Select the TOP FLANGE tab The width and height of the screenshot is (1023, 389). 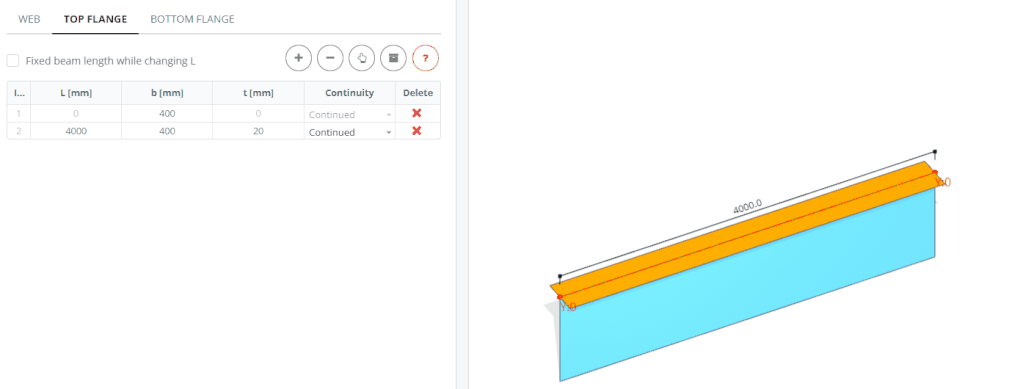point(95,19)
